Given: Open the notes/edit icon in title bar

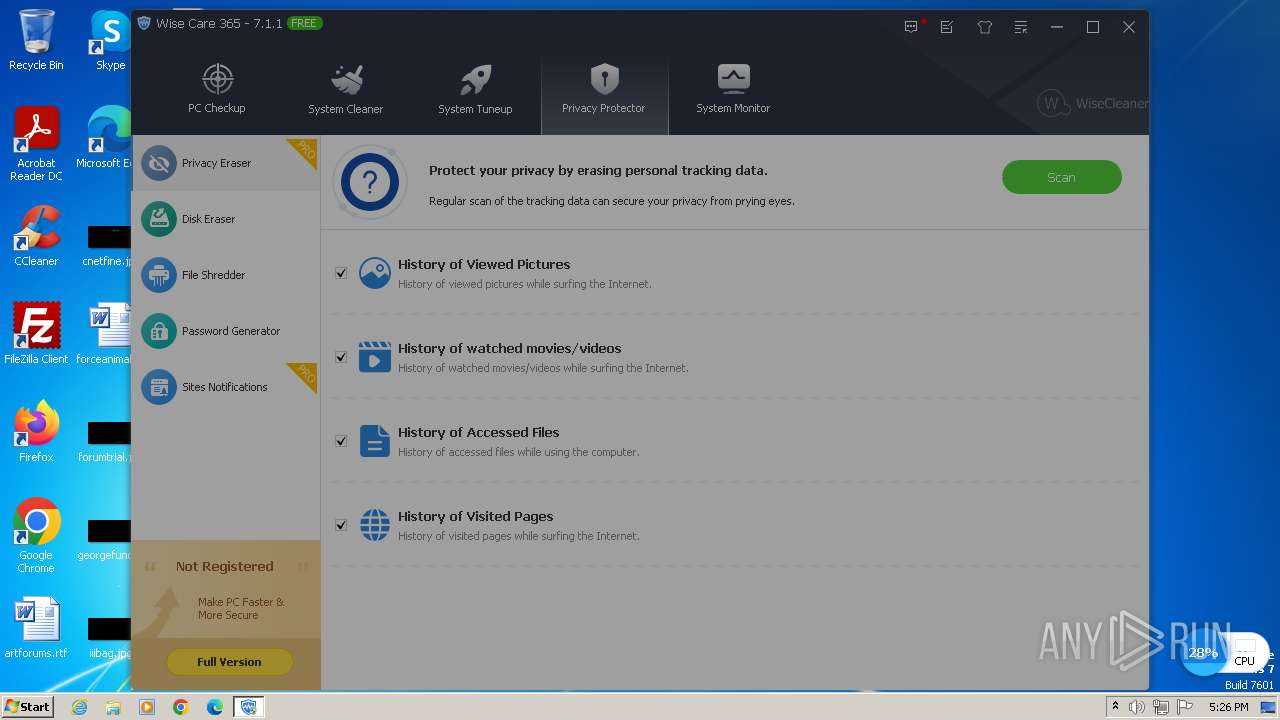Looking at the screenshot, I should 947,27.
